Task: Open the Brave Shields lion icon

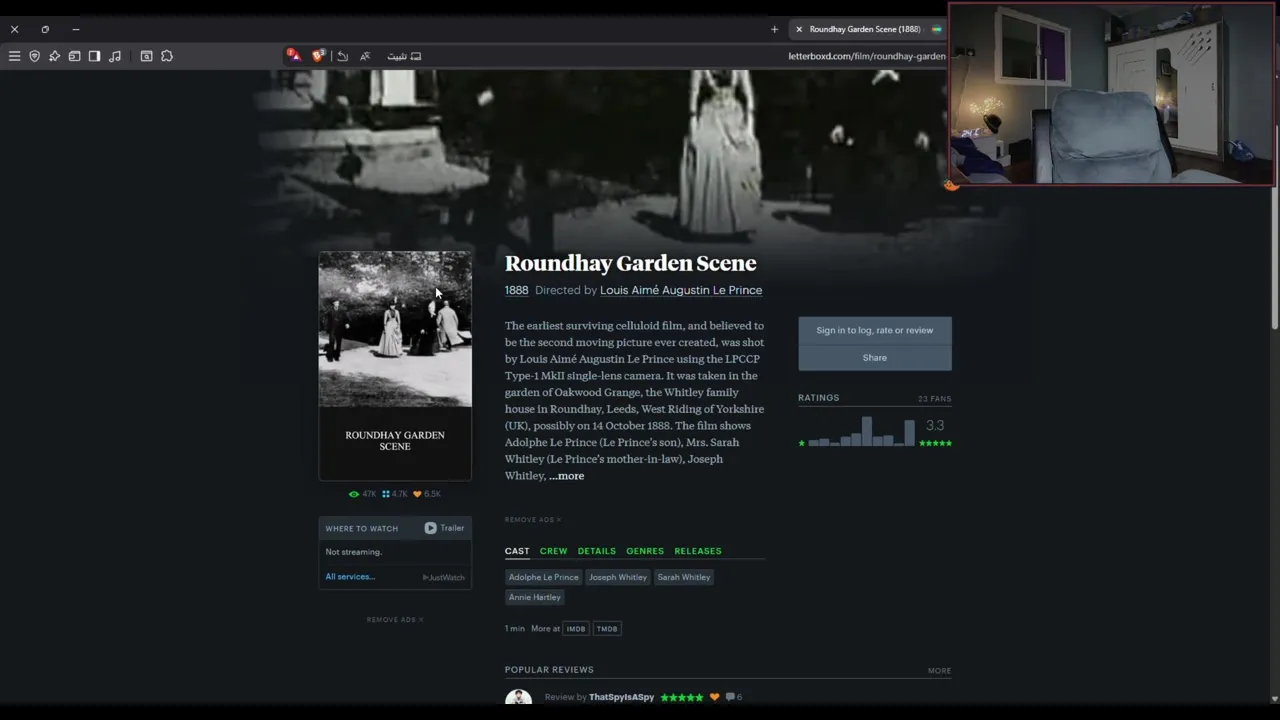Action: point(318,55)
